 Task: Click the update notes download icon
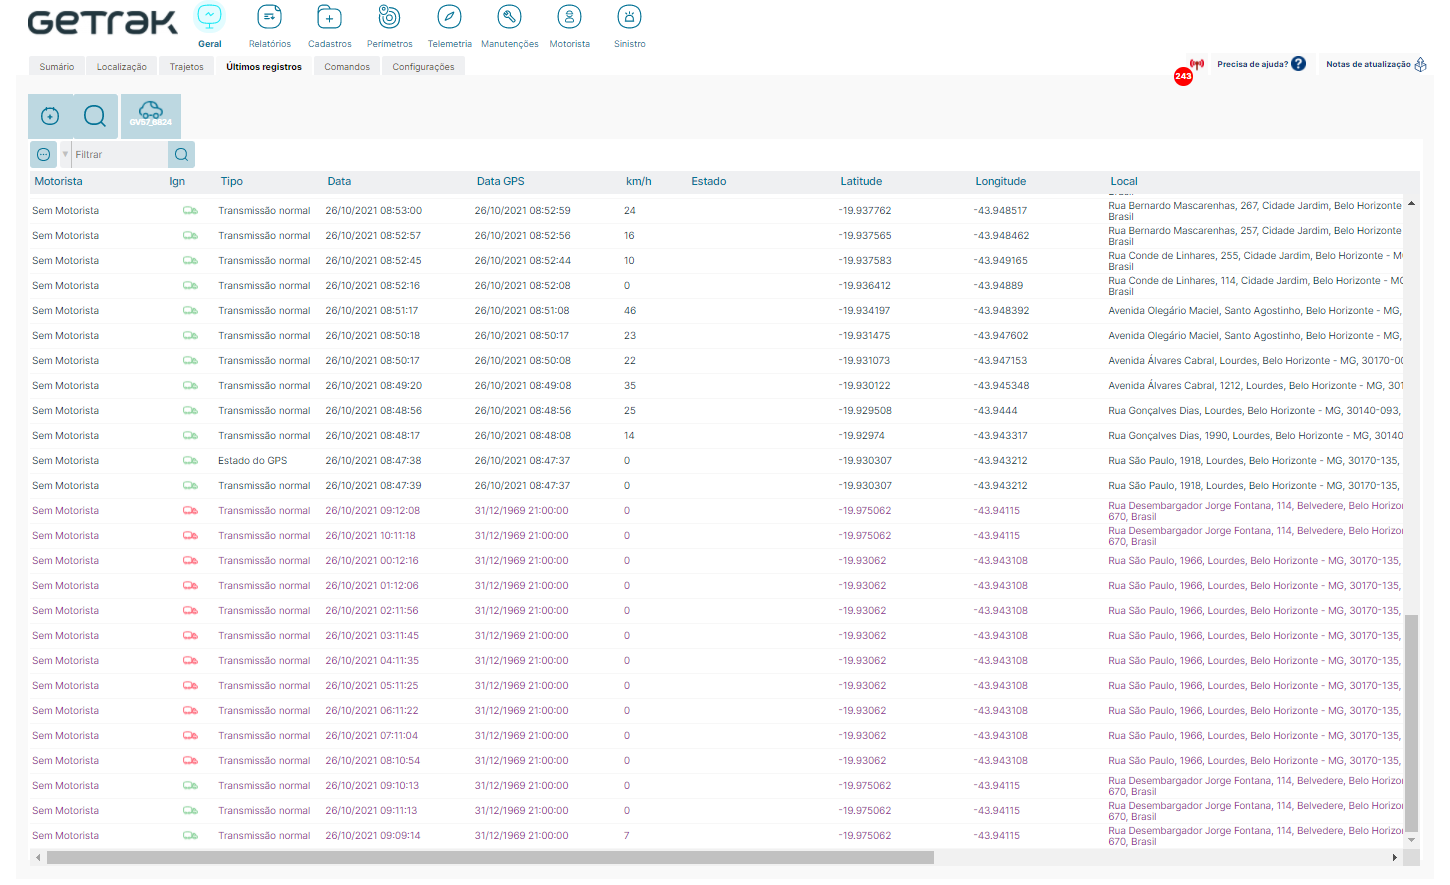pyautogui.click(x=1420, y=64)
